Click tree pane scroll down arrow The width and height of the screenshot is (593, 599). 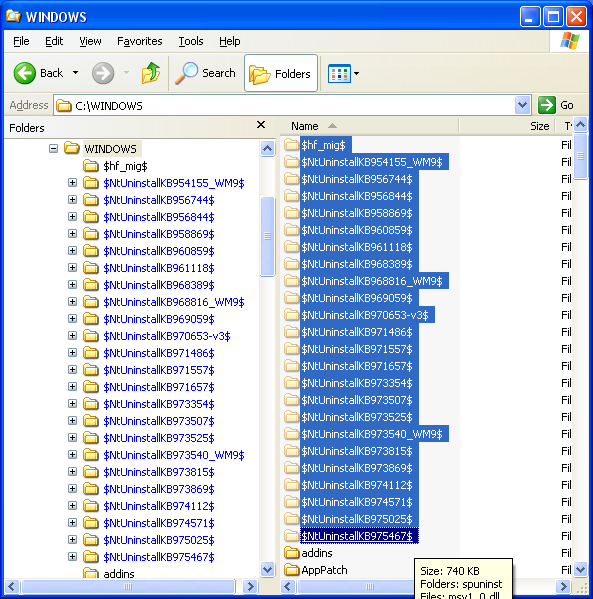tap(267, 570)
